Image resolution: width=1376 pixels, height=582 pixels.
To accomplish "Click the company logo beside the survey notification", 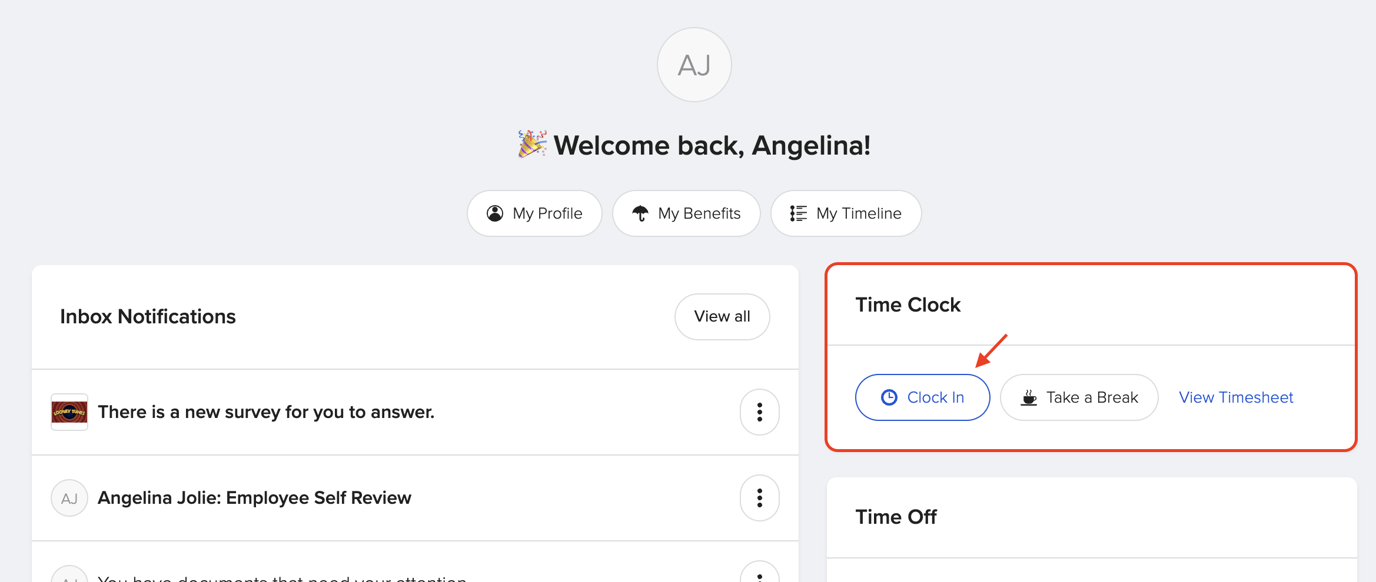I will click(68, 411).
